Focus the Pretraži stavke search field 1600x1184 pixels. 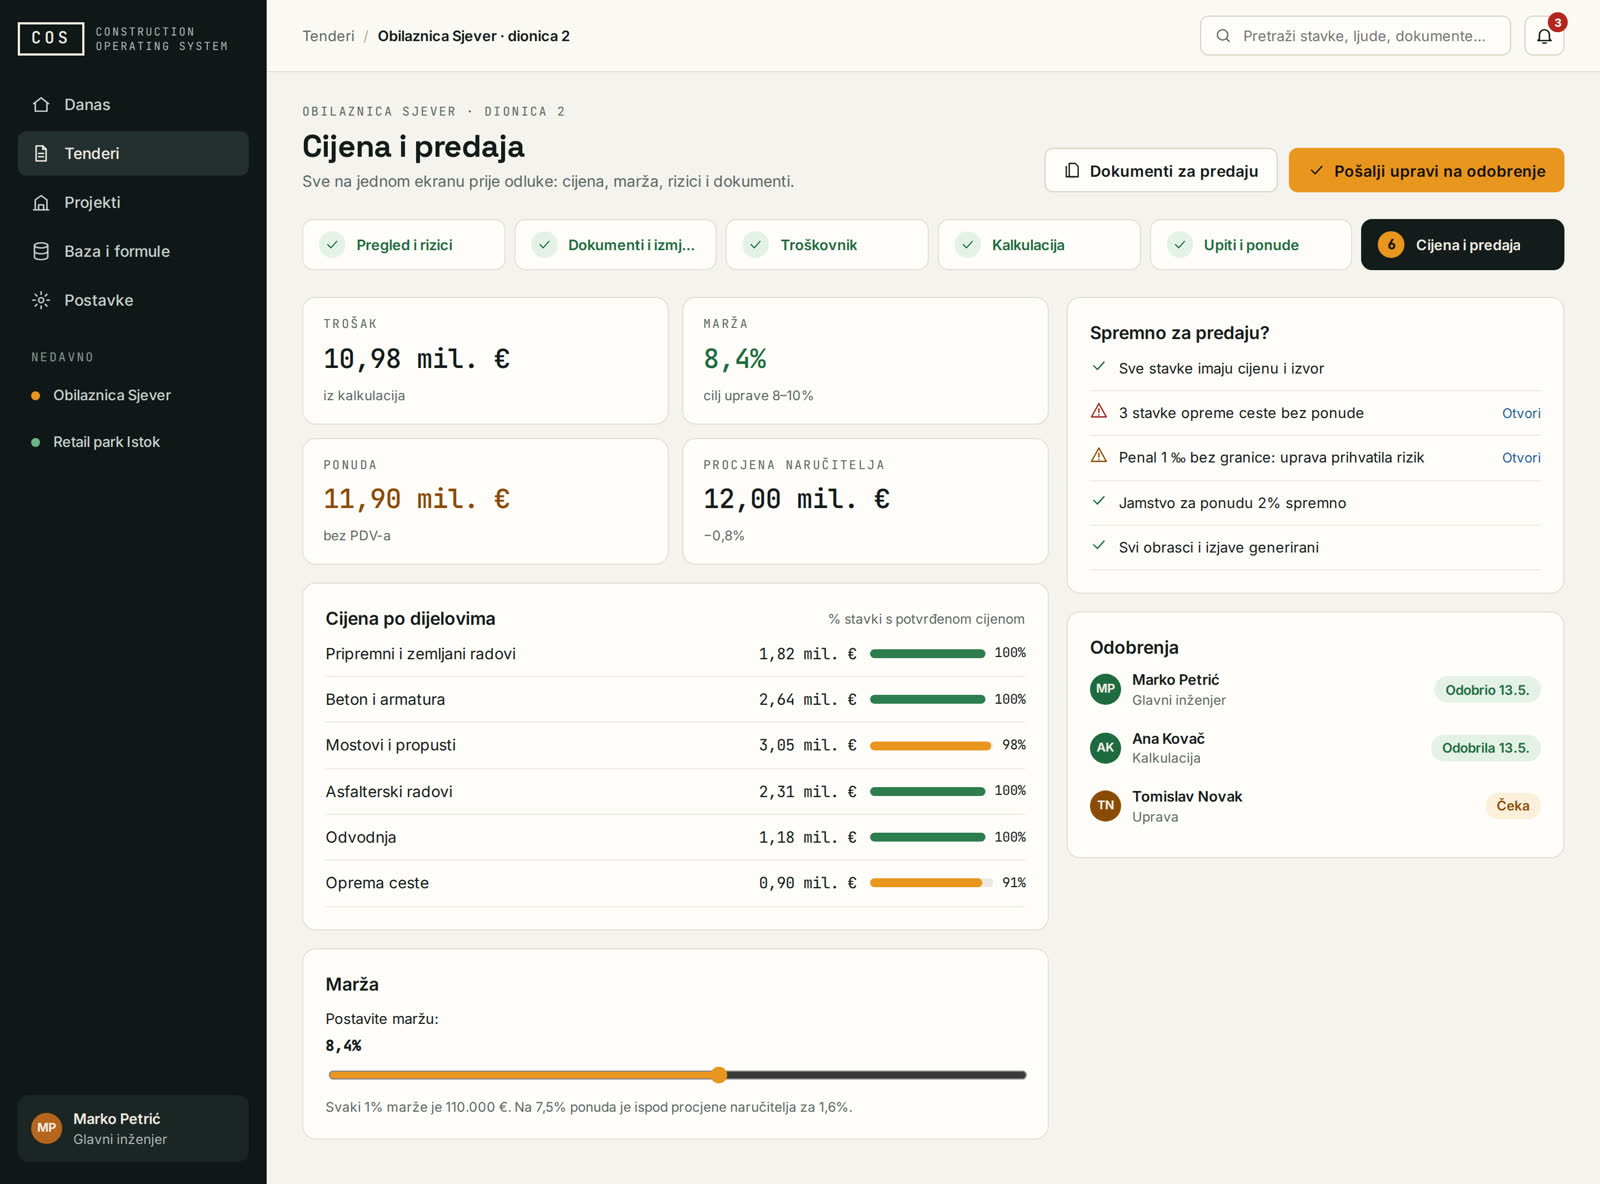1355,36
